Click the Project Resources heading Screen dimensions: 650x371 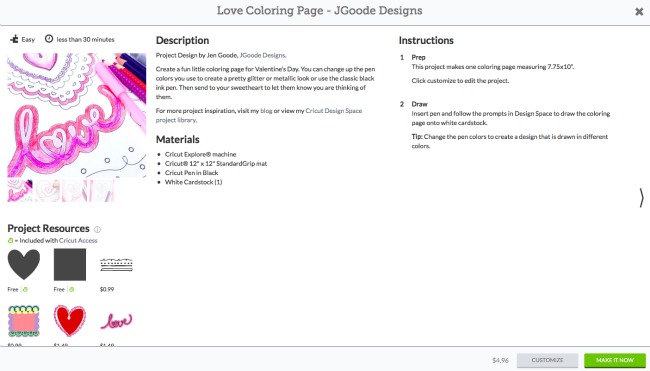point(49,228)
